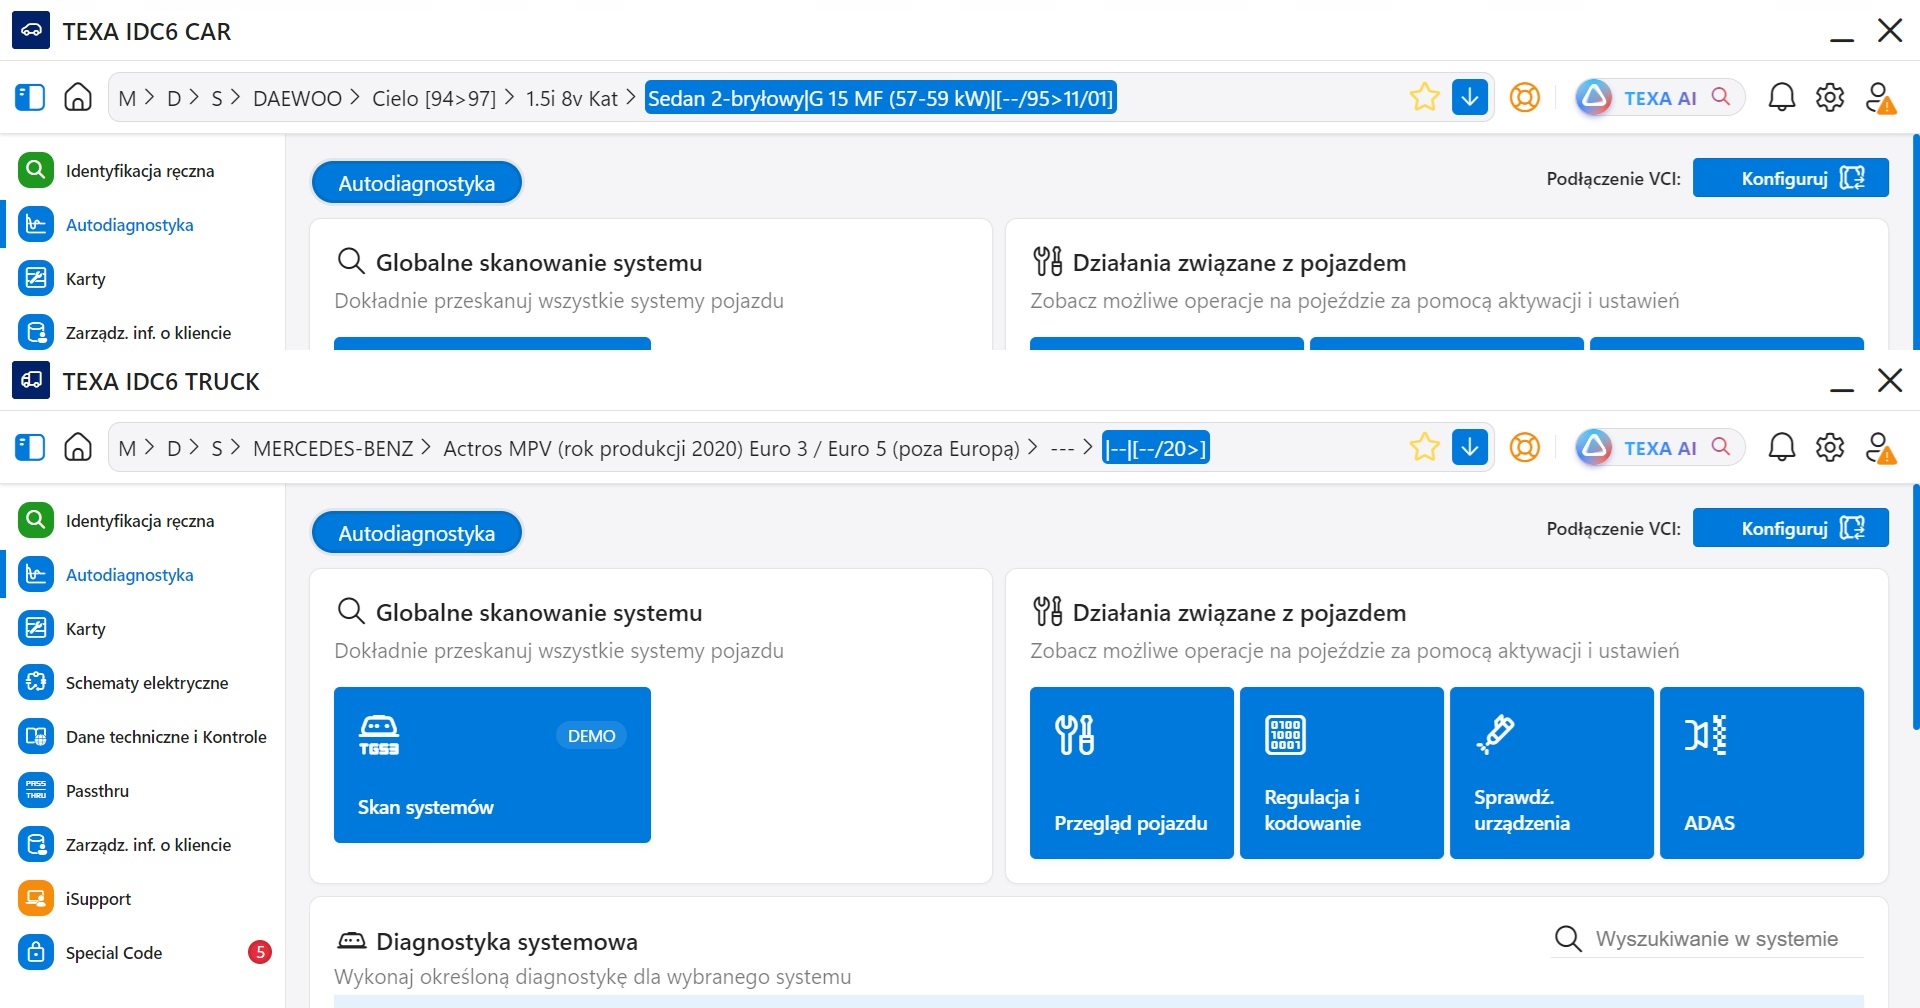Select DAEWOO in the CAR breadcrumb

[297, 98]
